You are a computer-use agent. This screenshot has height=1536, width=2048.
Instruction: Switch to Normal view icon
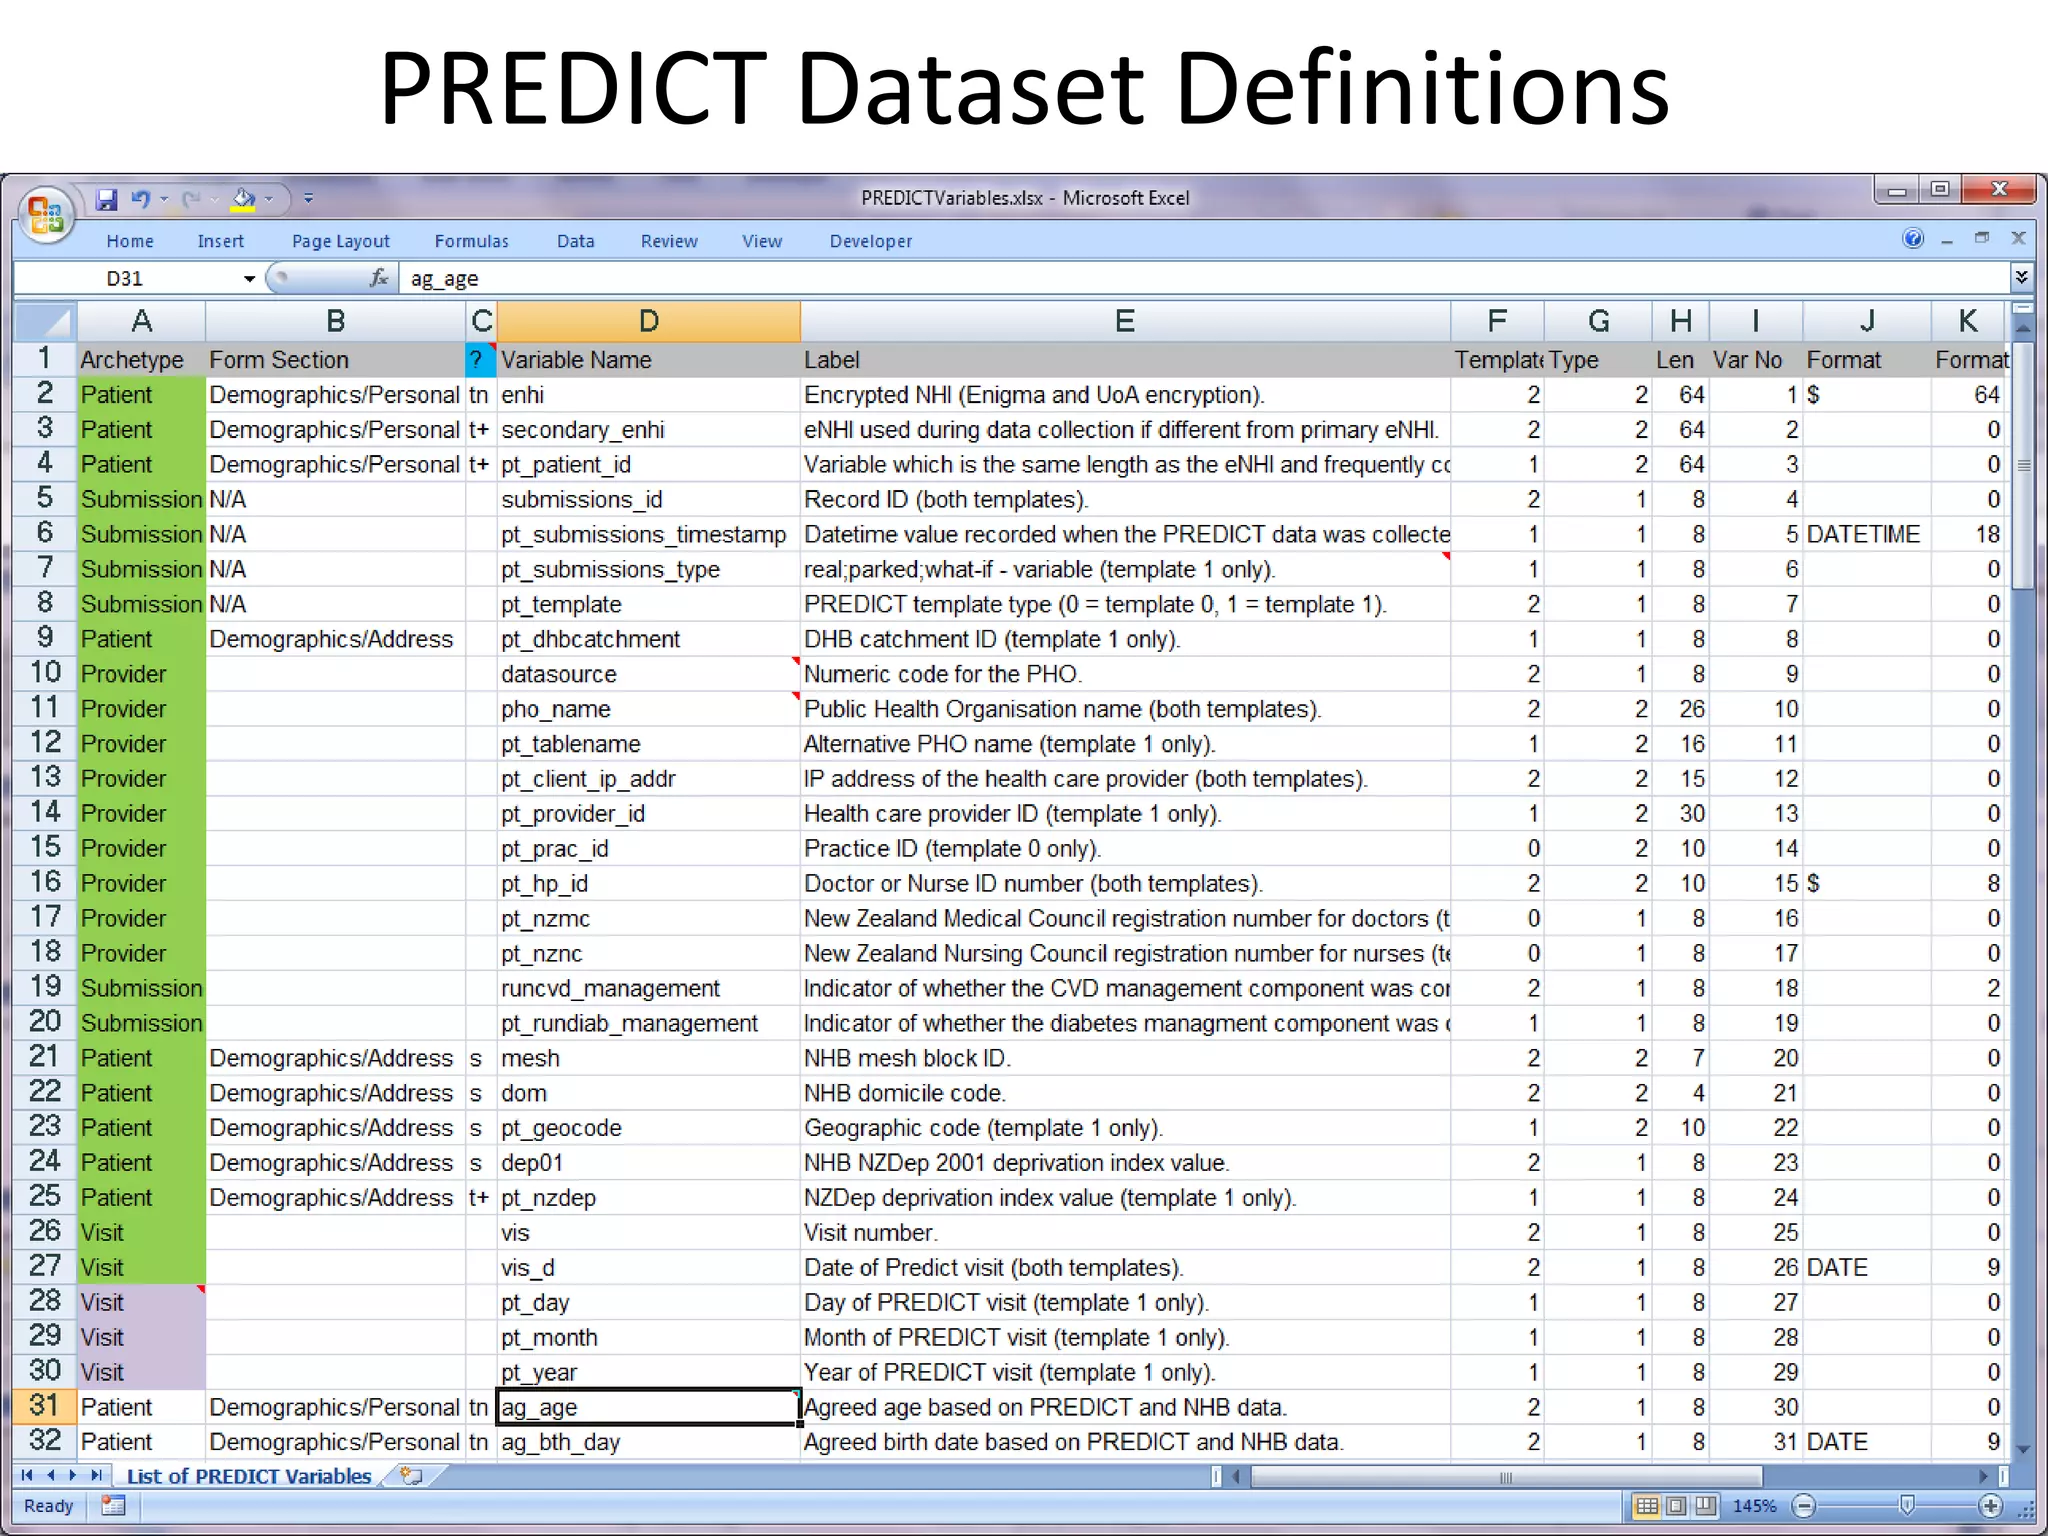(1646, 1506)
